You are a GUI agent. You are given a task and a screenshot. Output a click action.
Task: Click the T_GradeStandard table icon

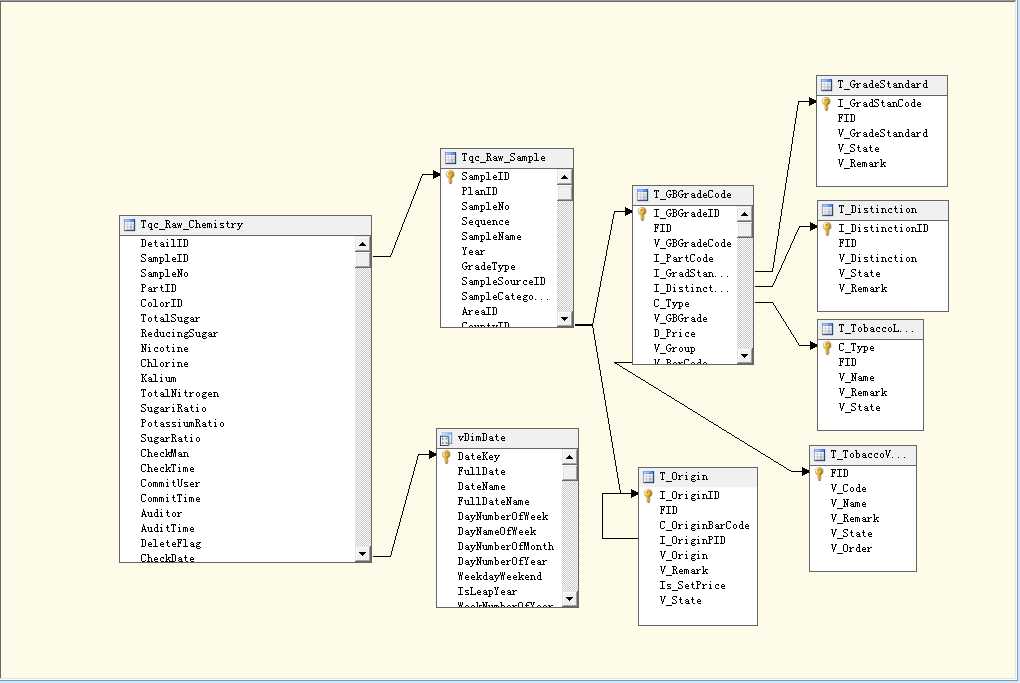[826, 85]
